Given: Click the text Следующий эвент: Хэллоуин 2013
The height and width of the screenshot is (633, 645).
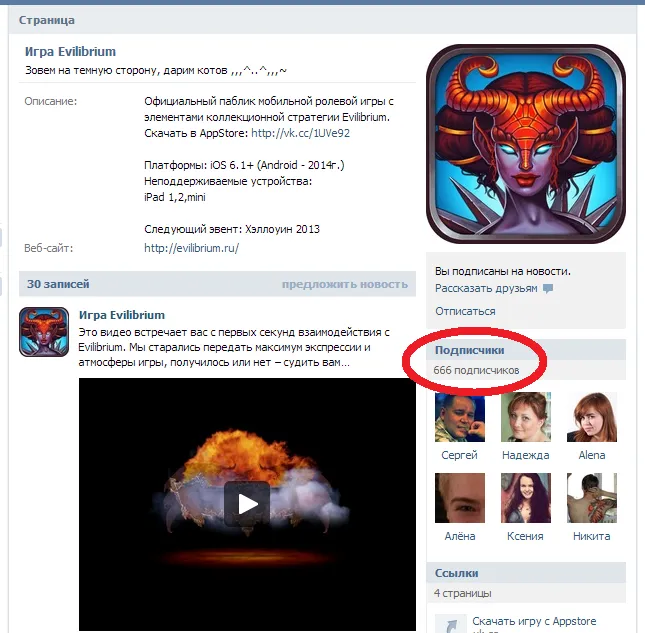Looking at the screenshot, I should point(232,229).
